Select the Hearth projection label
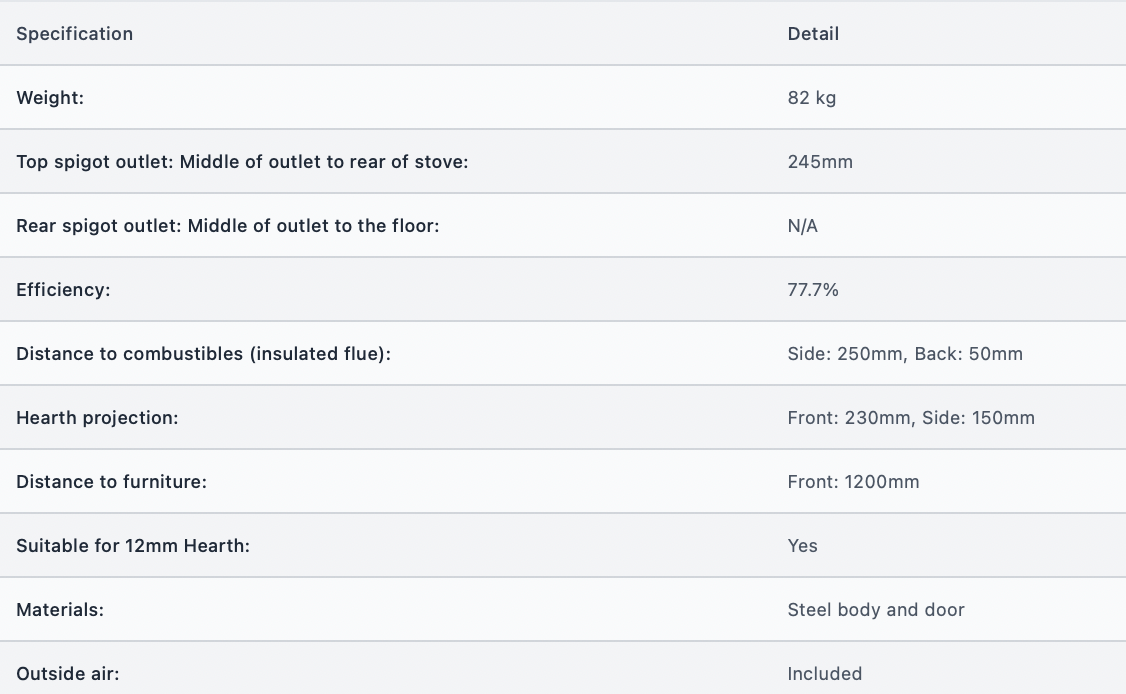Image resolution: width=1126 pixels, height=694 pixels. point(97,417)
